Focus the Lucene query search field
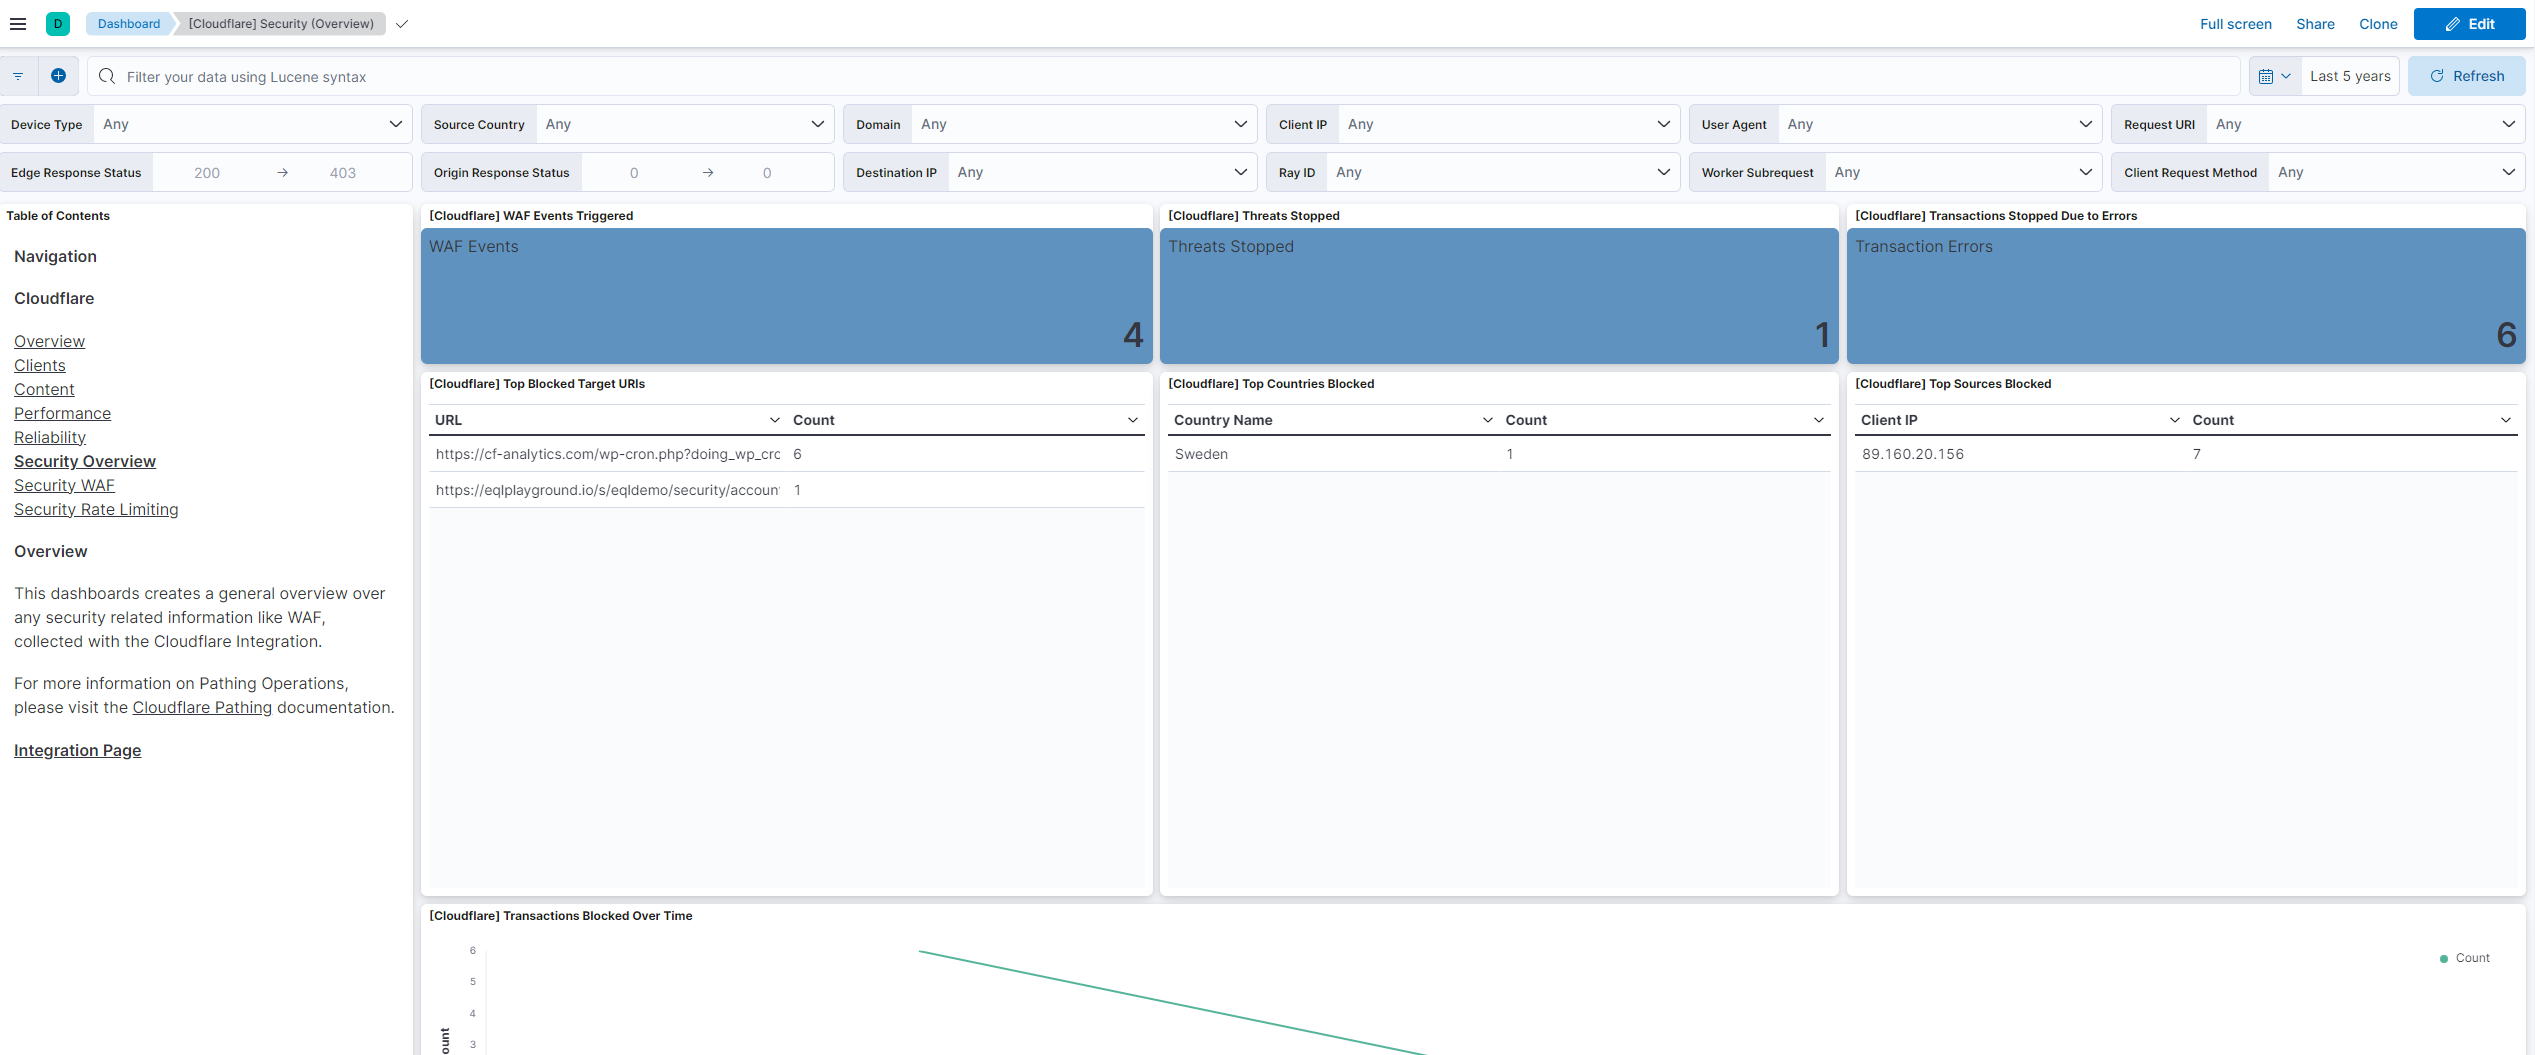The height and width of the screenshot is (1055, 2535). point(1170,77)
